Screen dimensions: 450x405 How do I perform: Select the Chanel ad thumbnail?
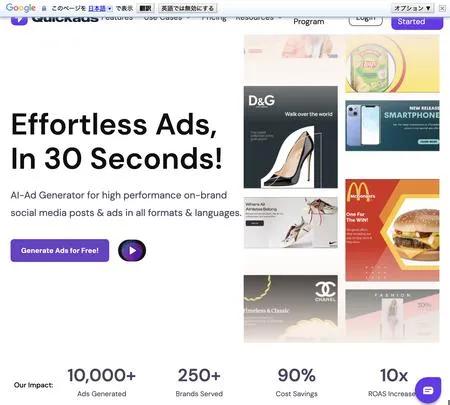291,309
